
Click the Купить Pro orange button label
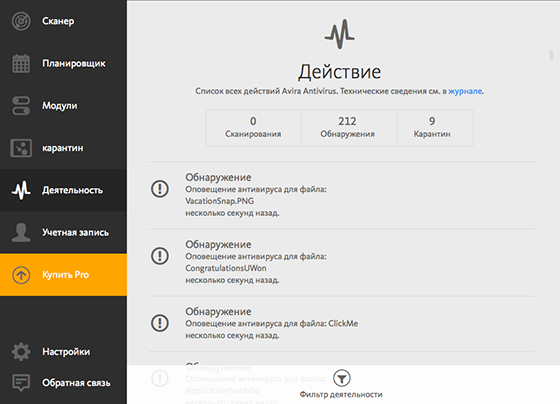click(65, 275)
